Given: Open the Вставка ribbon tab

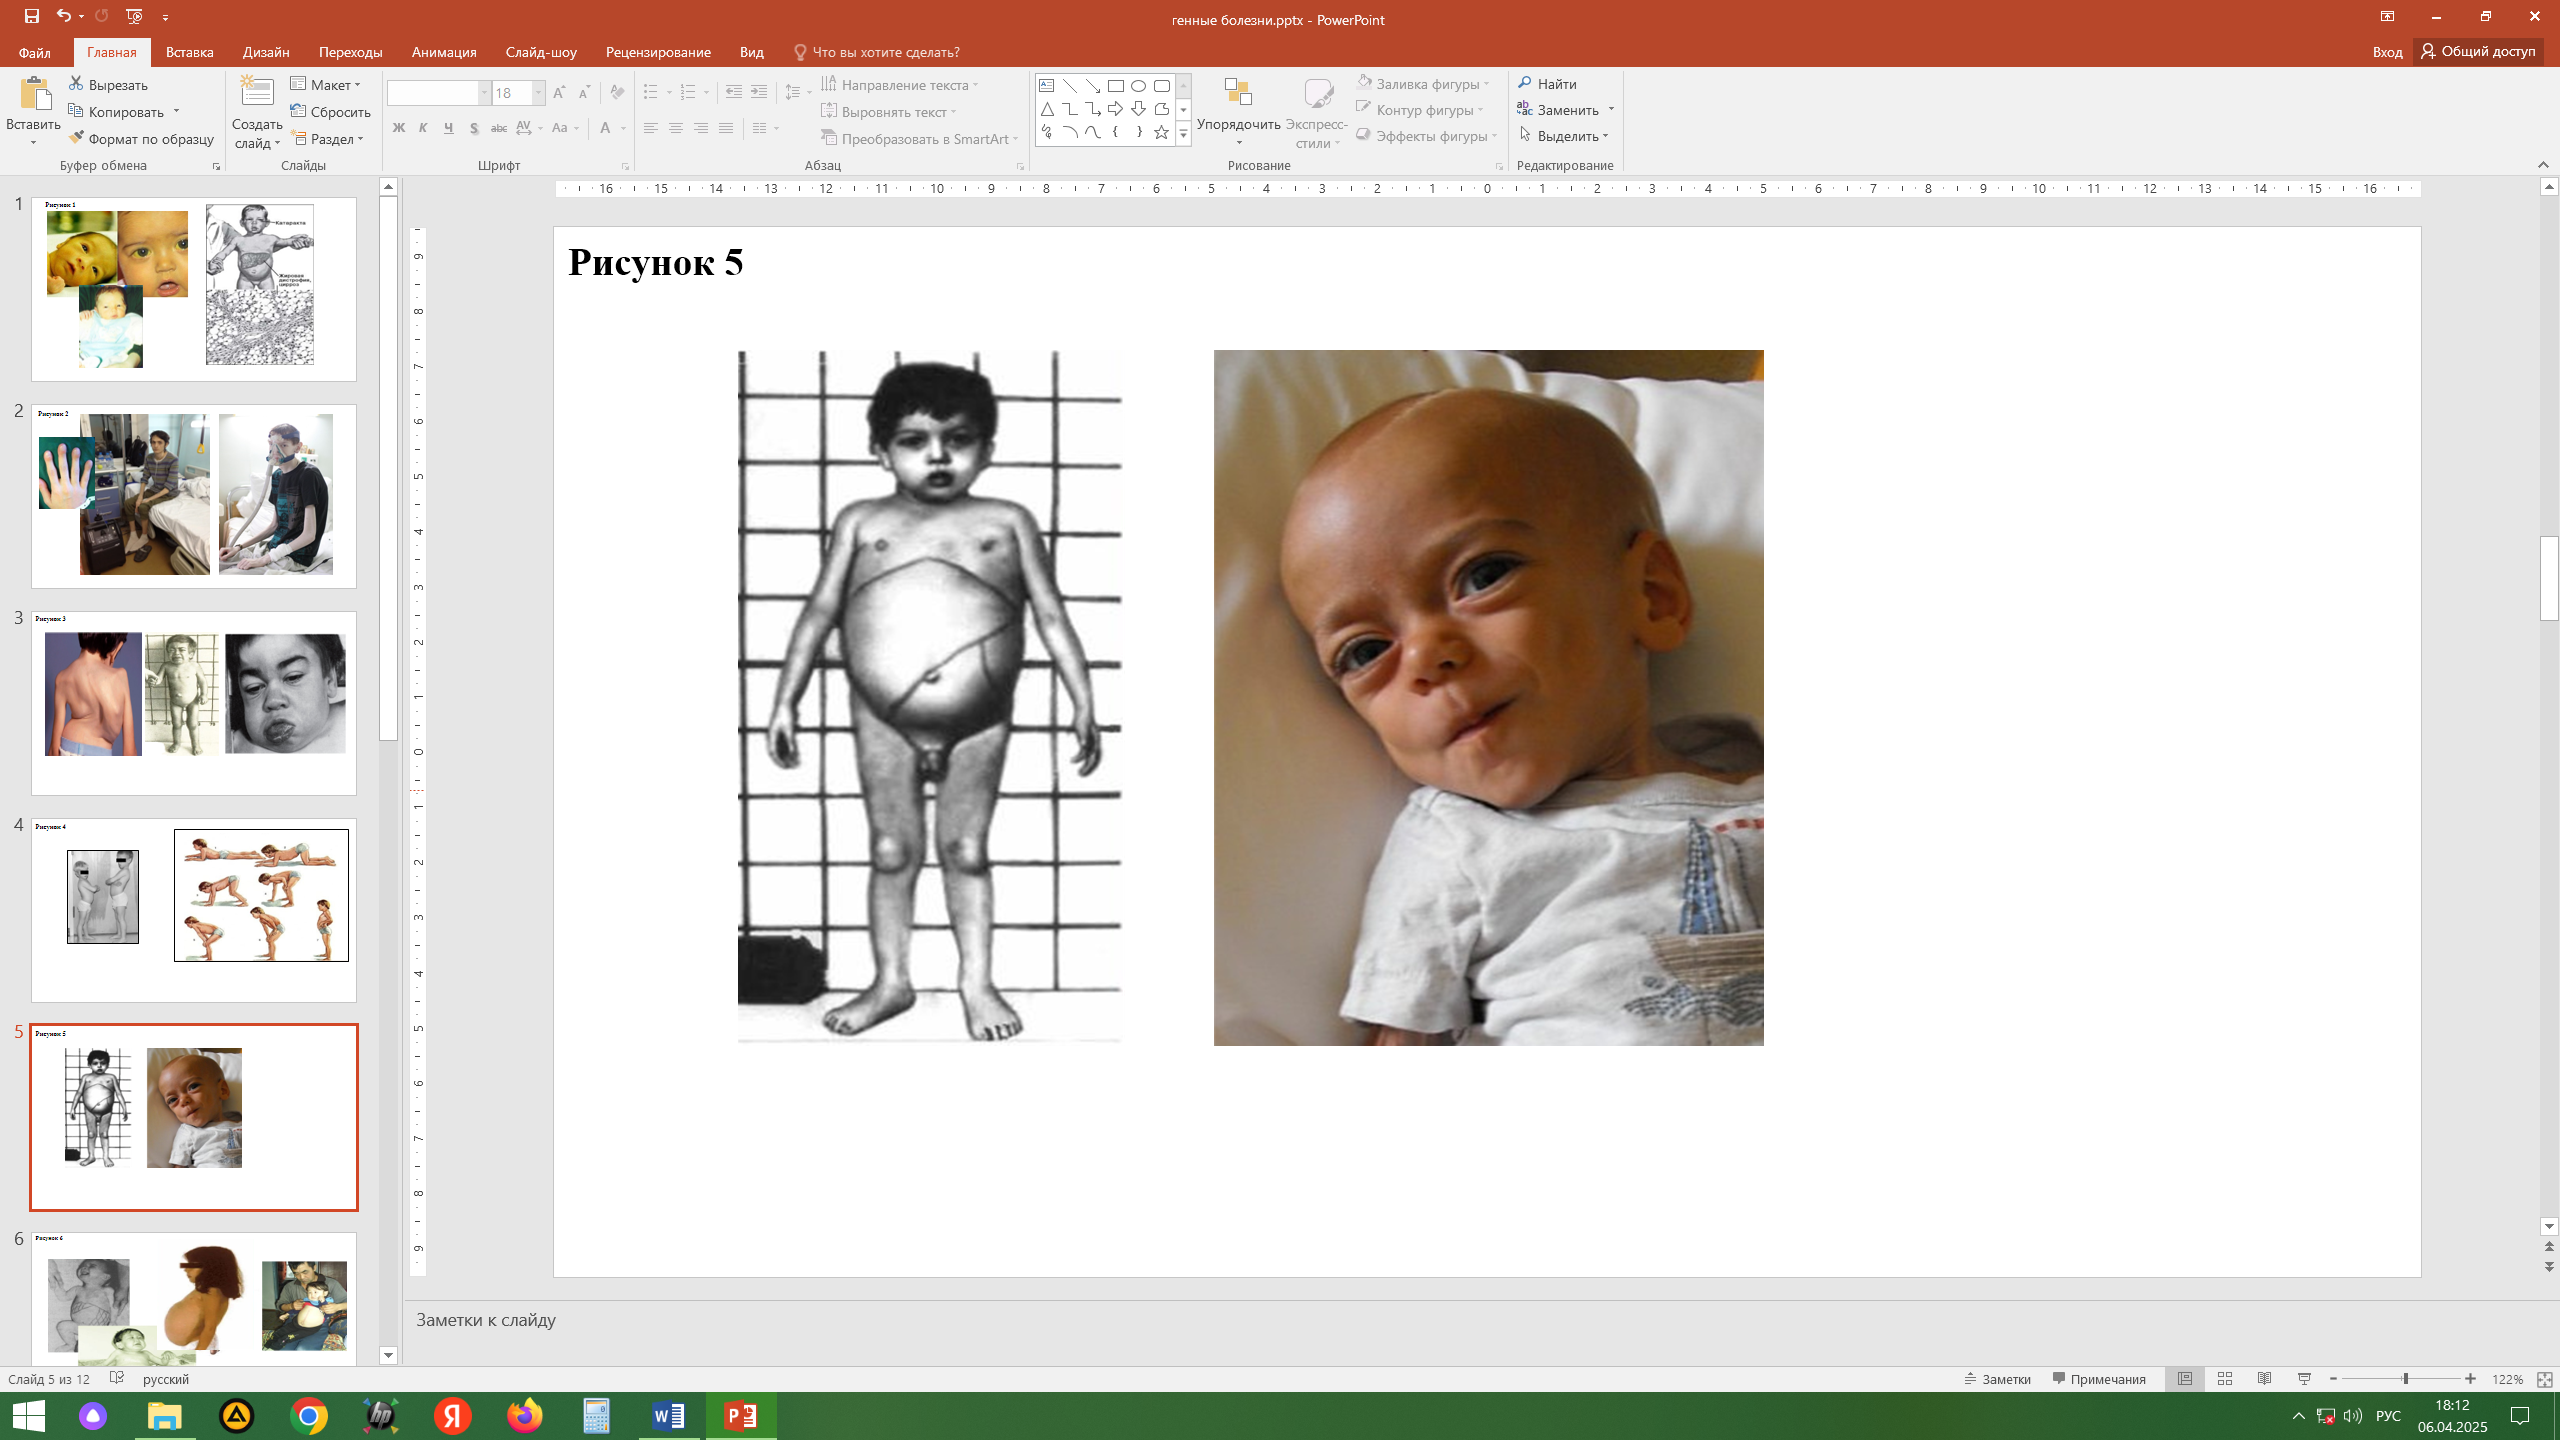Looking at the screenshot, I should (189, 52).
